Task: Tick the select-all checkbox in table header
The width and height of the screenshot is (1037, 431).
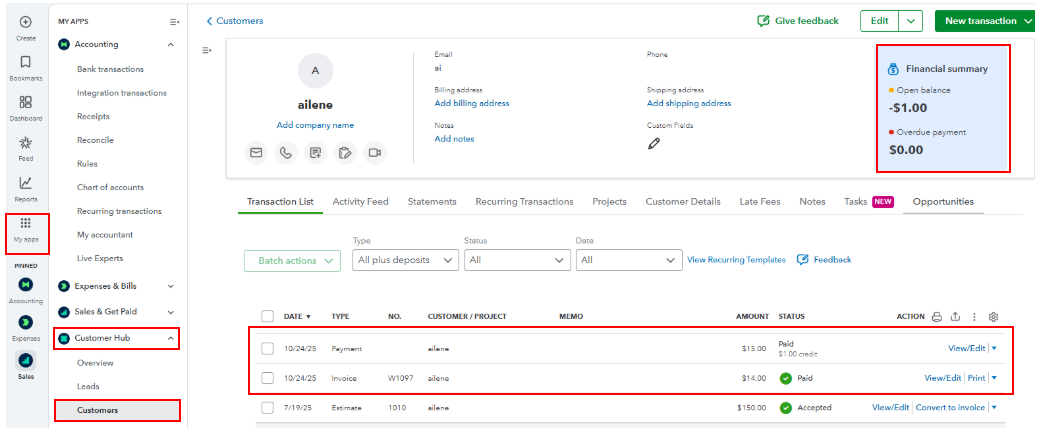Action: tap(267, 317)
